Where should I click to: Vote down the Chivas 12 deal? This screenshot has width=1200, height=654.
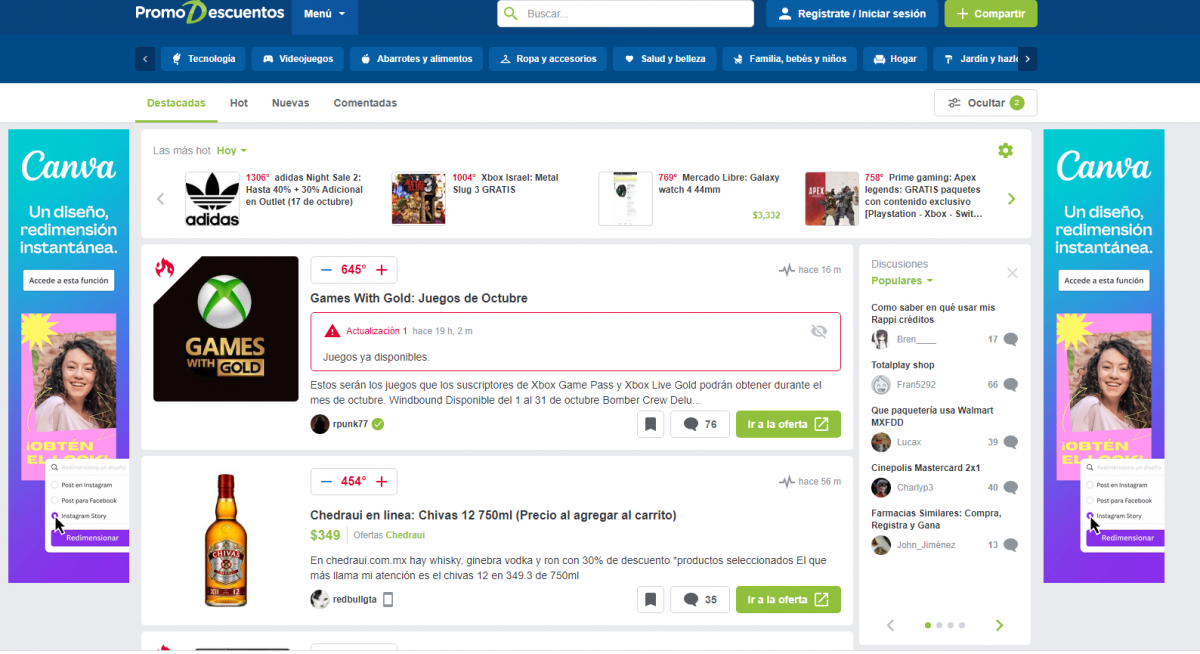326,482
